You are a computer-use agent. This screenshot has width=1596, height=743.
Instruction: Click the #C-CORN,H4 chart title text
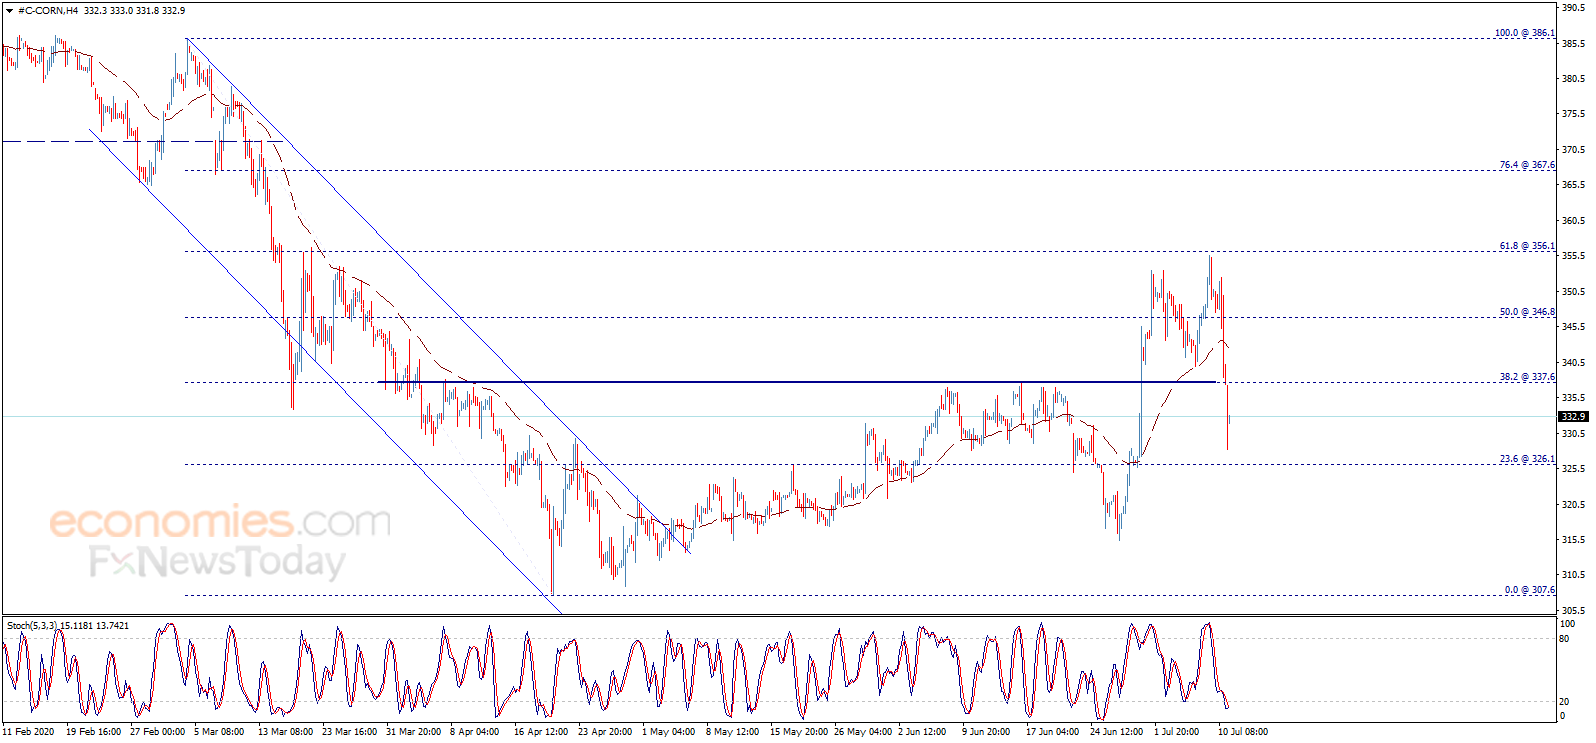pos(48,11)
